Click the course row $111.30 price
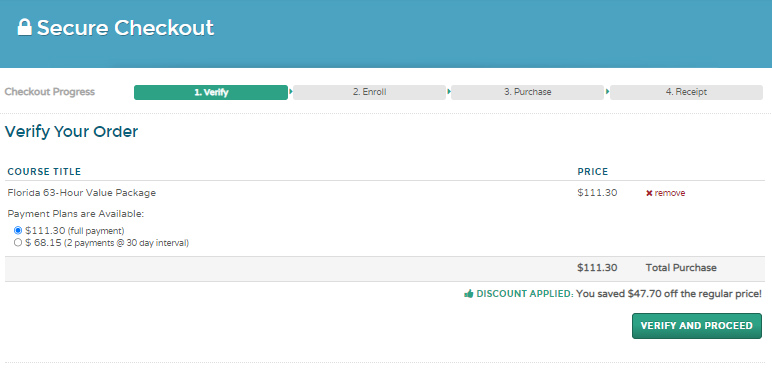The width and height of the screenshot is (772, 376). coord(597,193)
